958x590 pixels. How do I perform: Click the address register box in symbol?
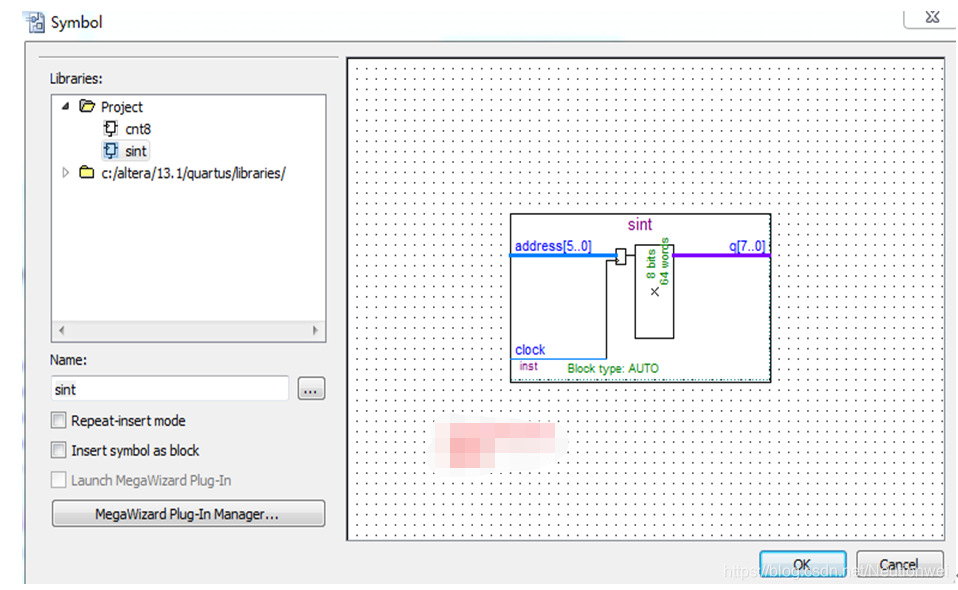621,257
